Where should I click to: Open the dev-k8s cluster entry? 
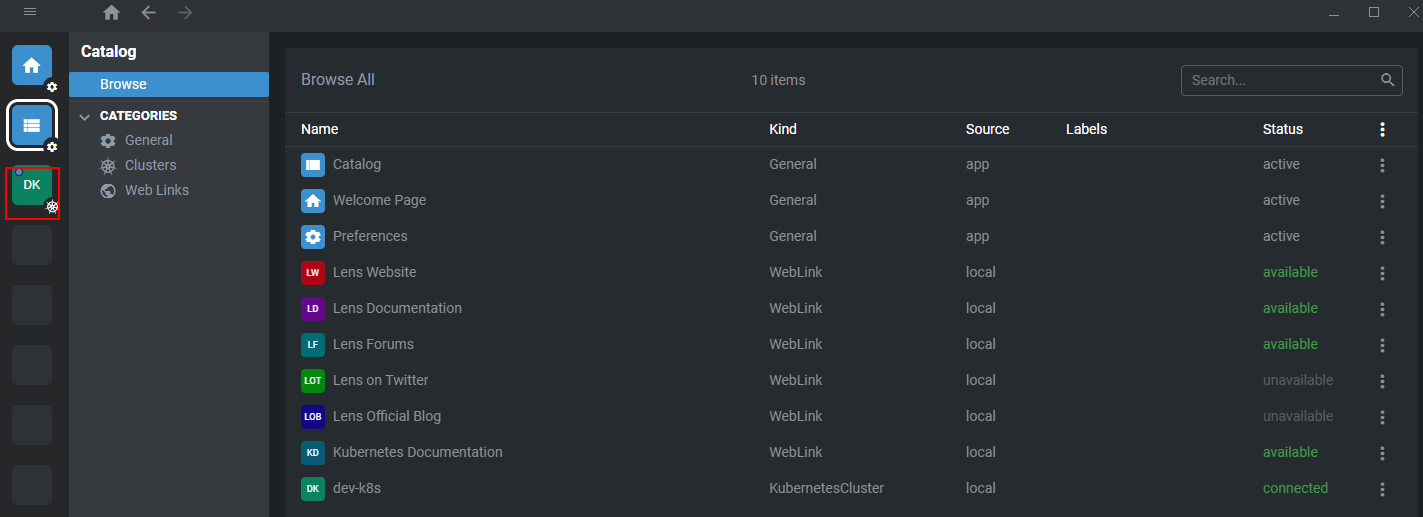357,488
